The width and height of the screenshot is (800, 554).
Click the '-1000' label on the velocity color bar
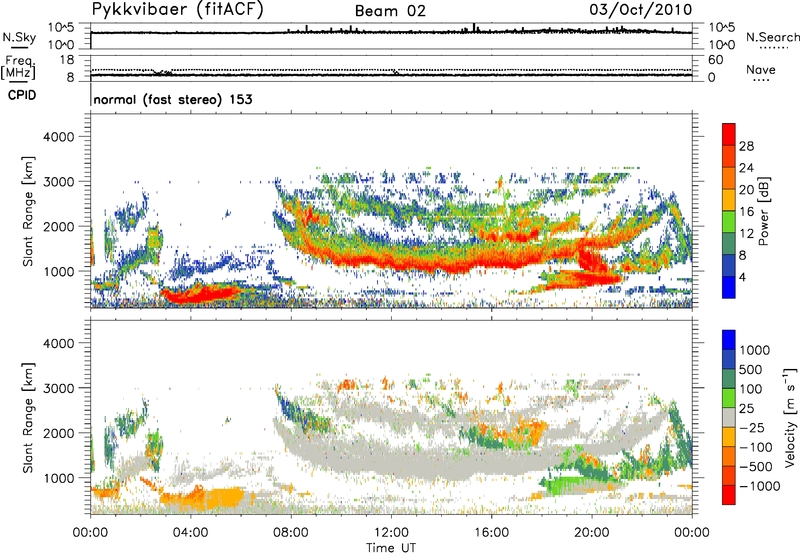tap(759, 486)
